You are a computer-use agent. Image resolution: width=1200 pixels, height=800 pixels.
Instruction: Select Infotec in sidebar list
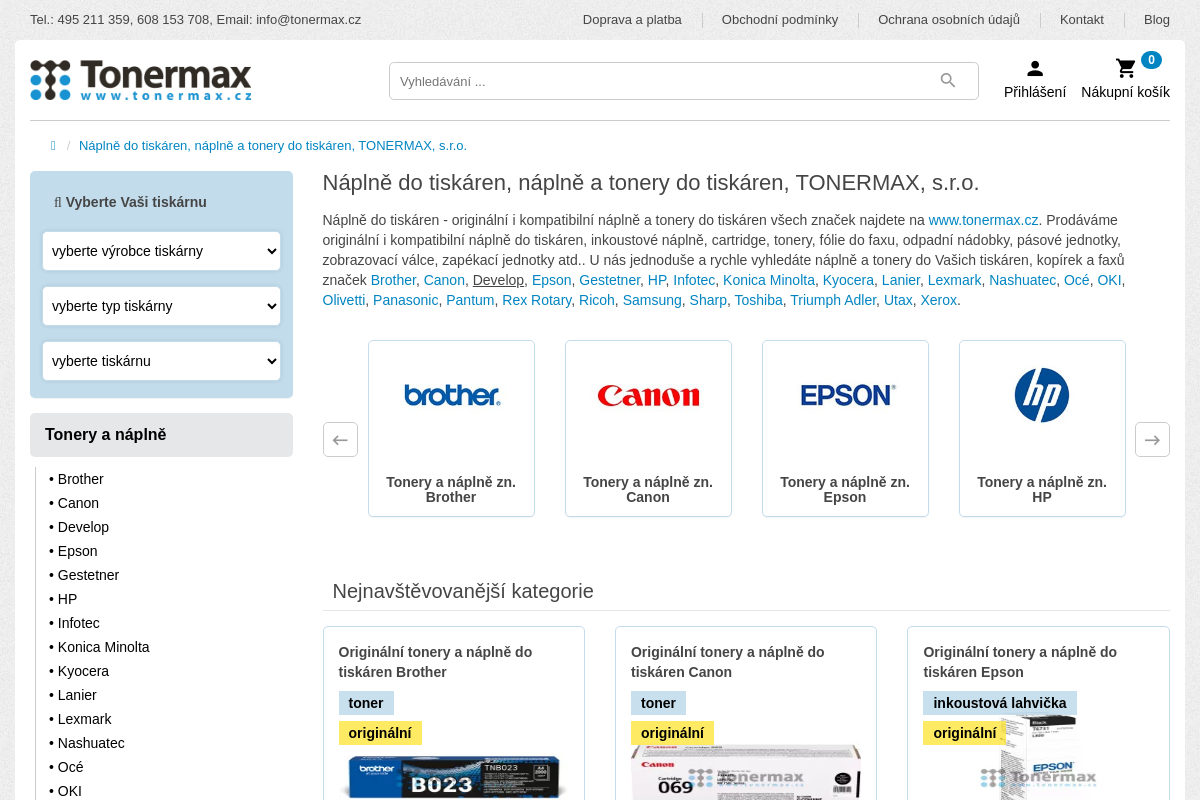pos(78,623)
